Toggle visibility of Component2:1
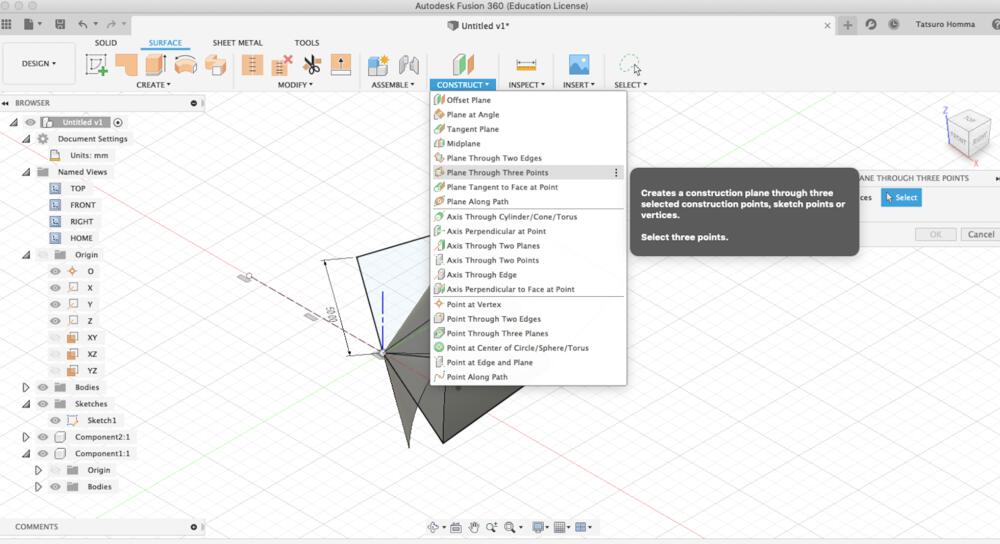 point(43,437)
